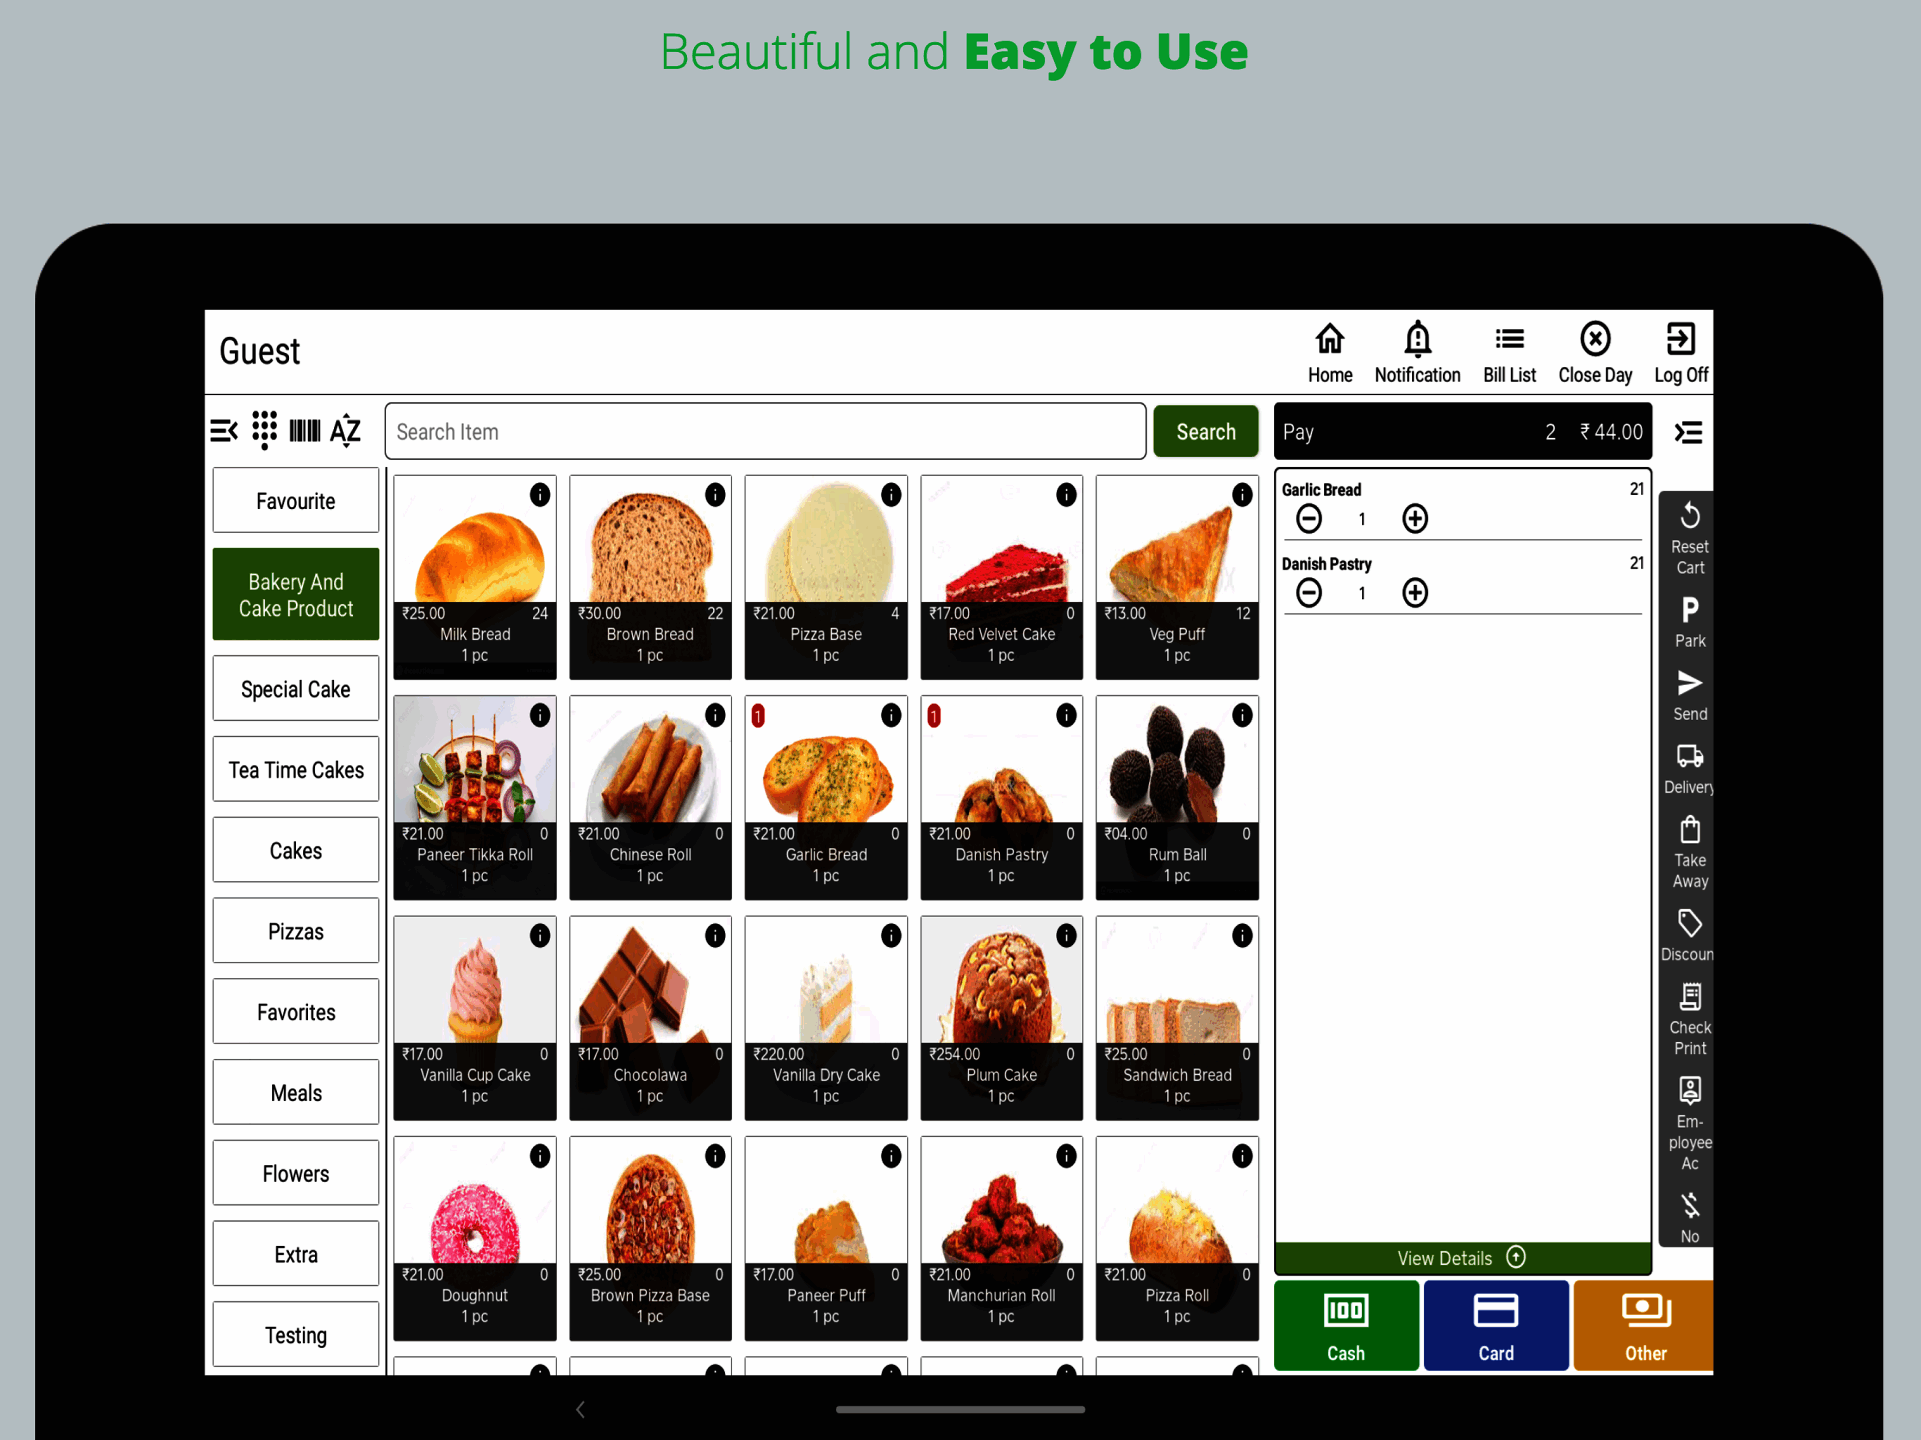Show info for Milk Bread item
The height and width of the screenshot is (1440, 1921).
540,494
